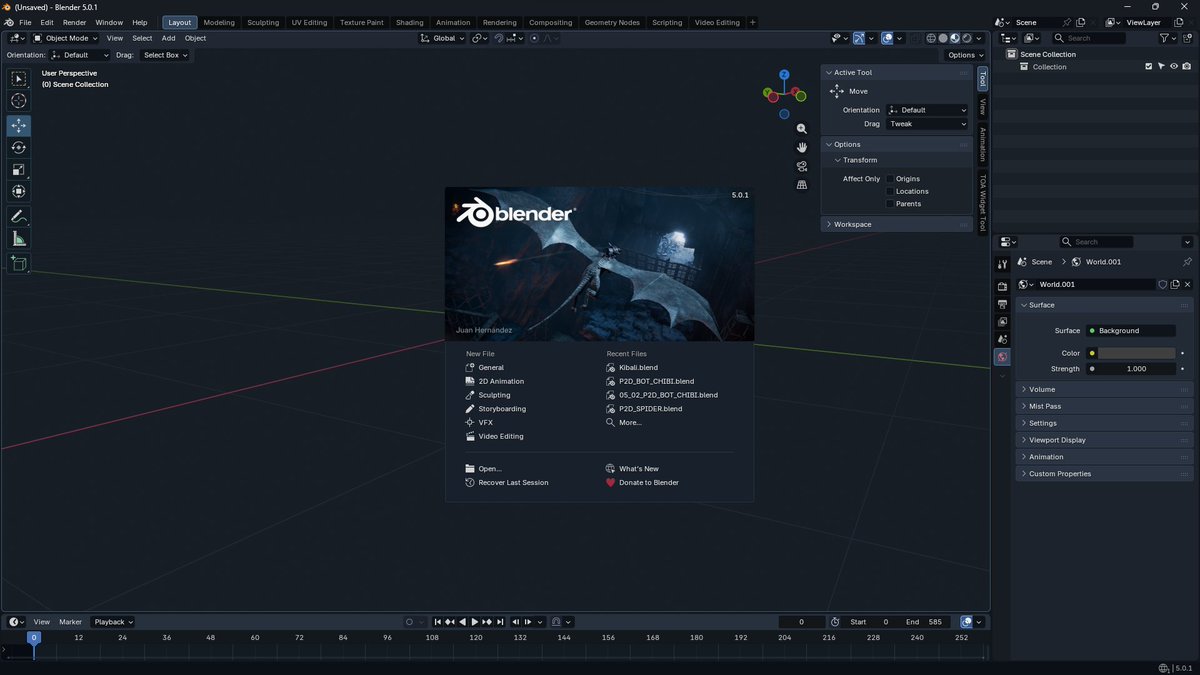
Task: Switch to the Sculpting workspace tab
Action: point(263,22)
